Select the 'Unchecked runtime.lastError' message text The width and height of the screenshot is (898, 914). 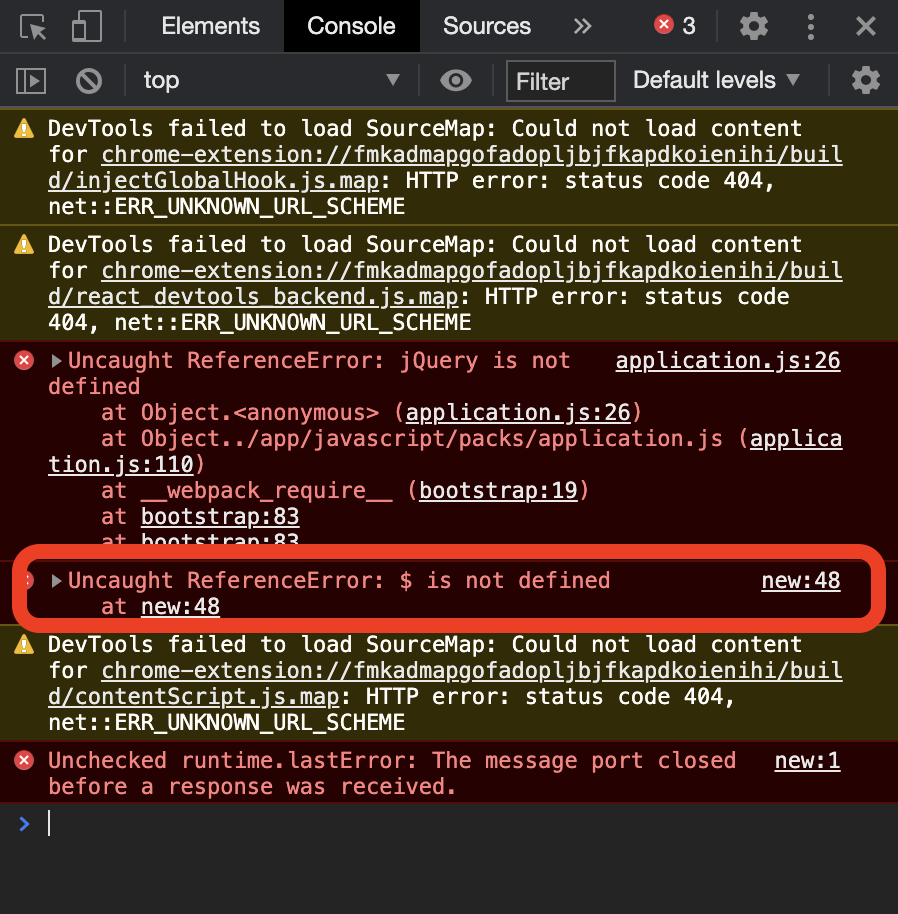[x=392, y=774]
